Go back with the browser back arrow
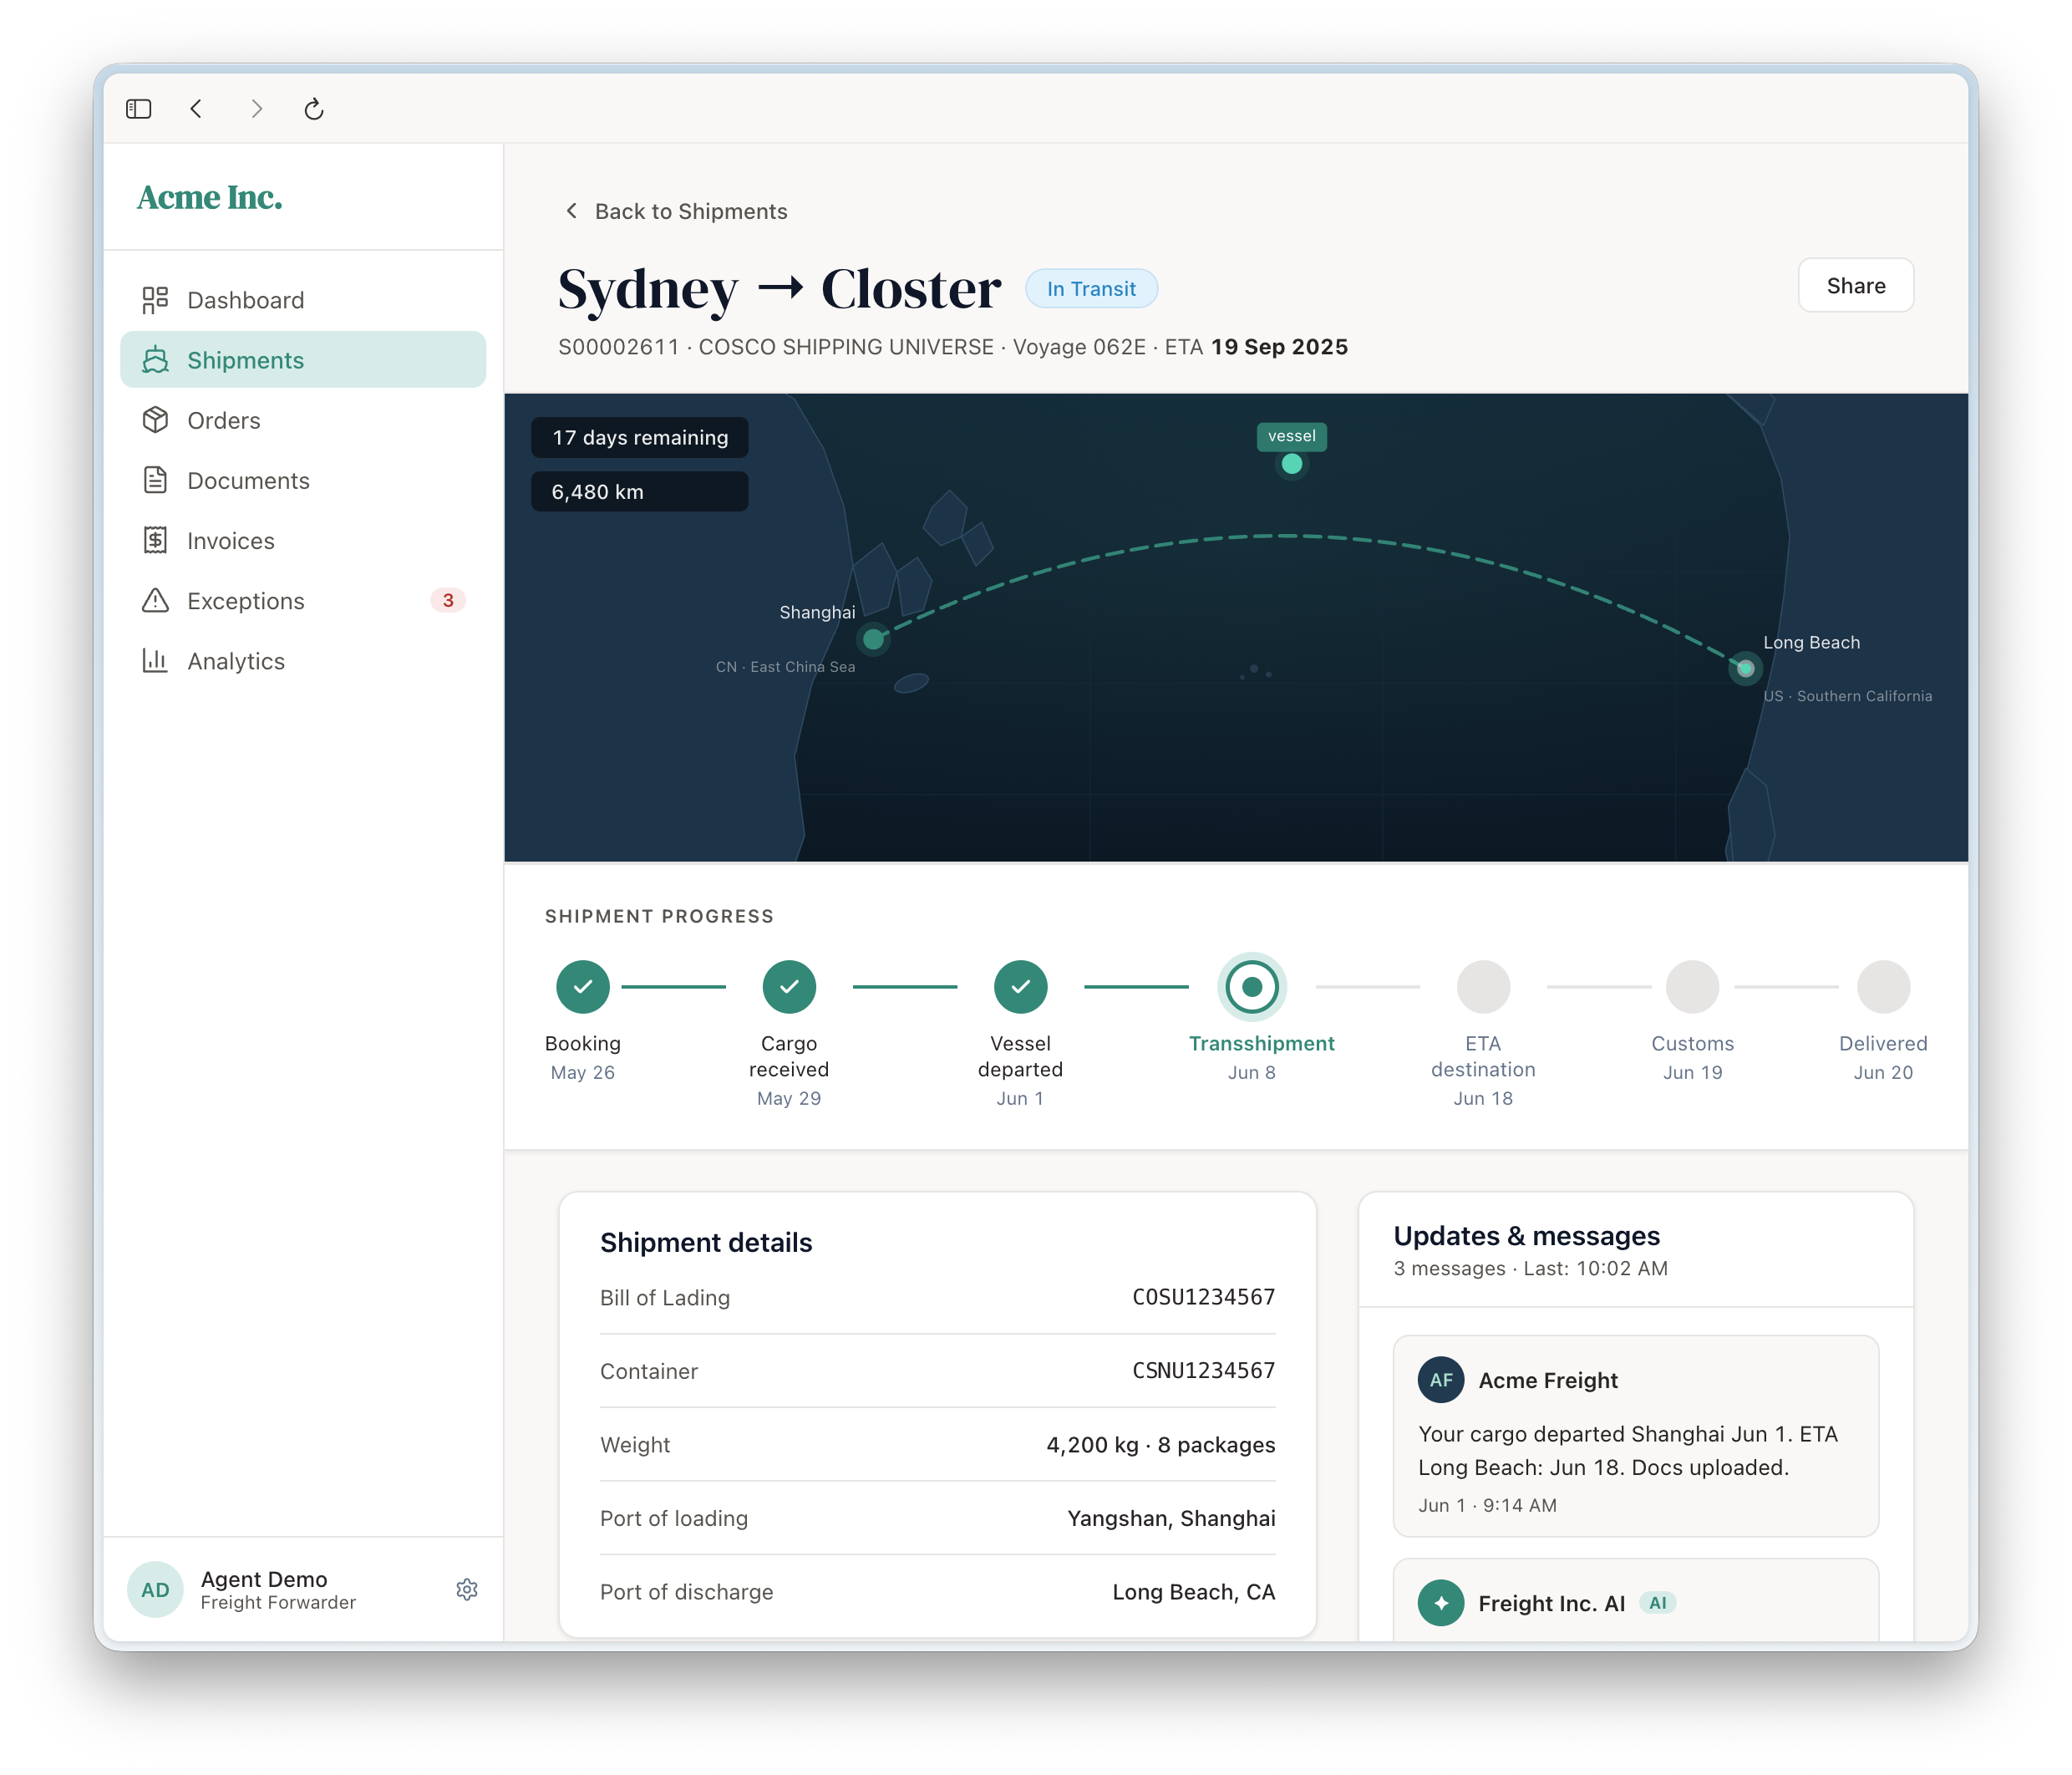The width and height of the screenshot is (2072, 1775). [196, 109]
